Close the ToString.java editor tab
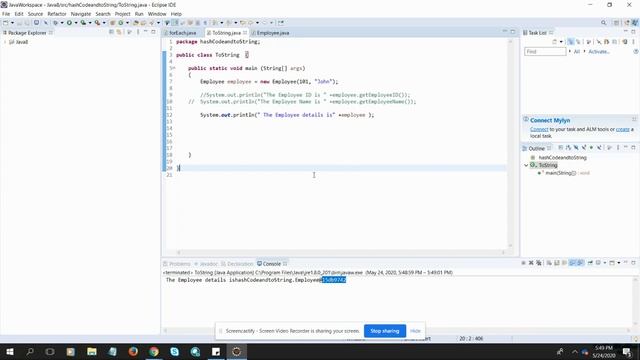 [x=245, y=33]
